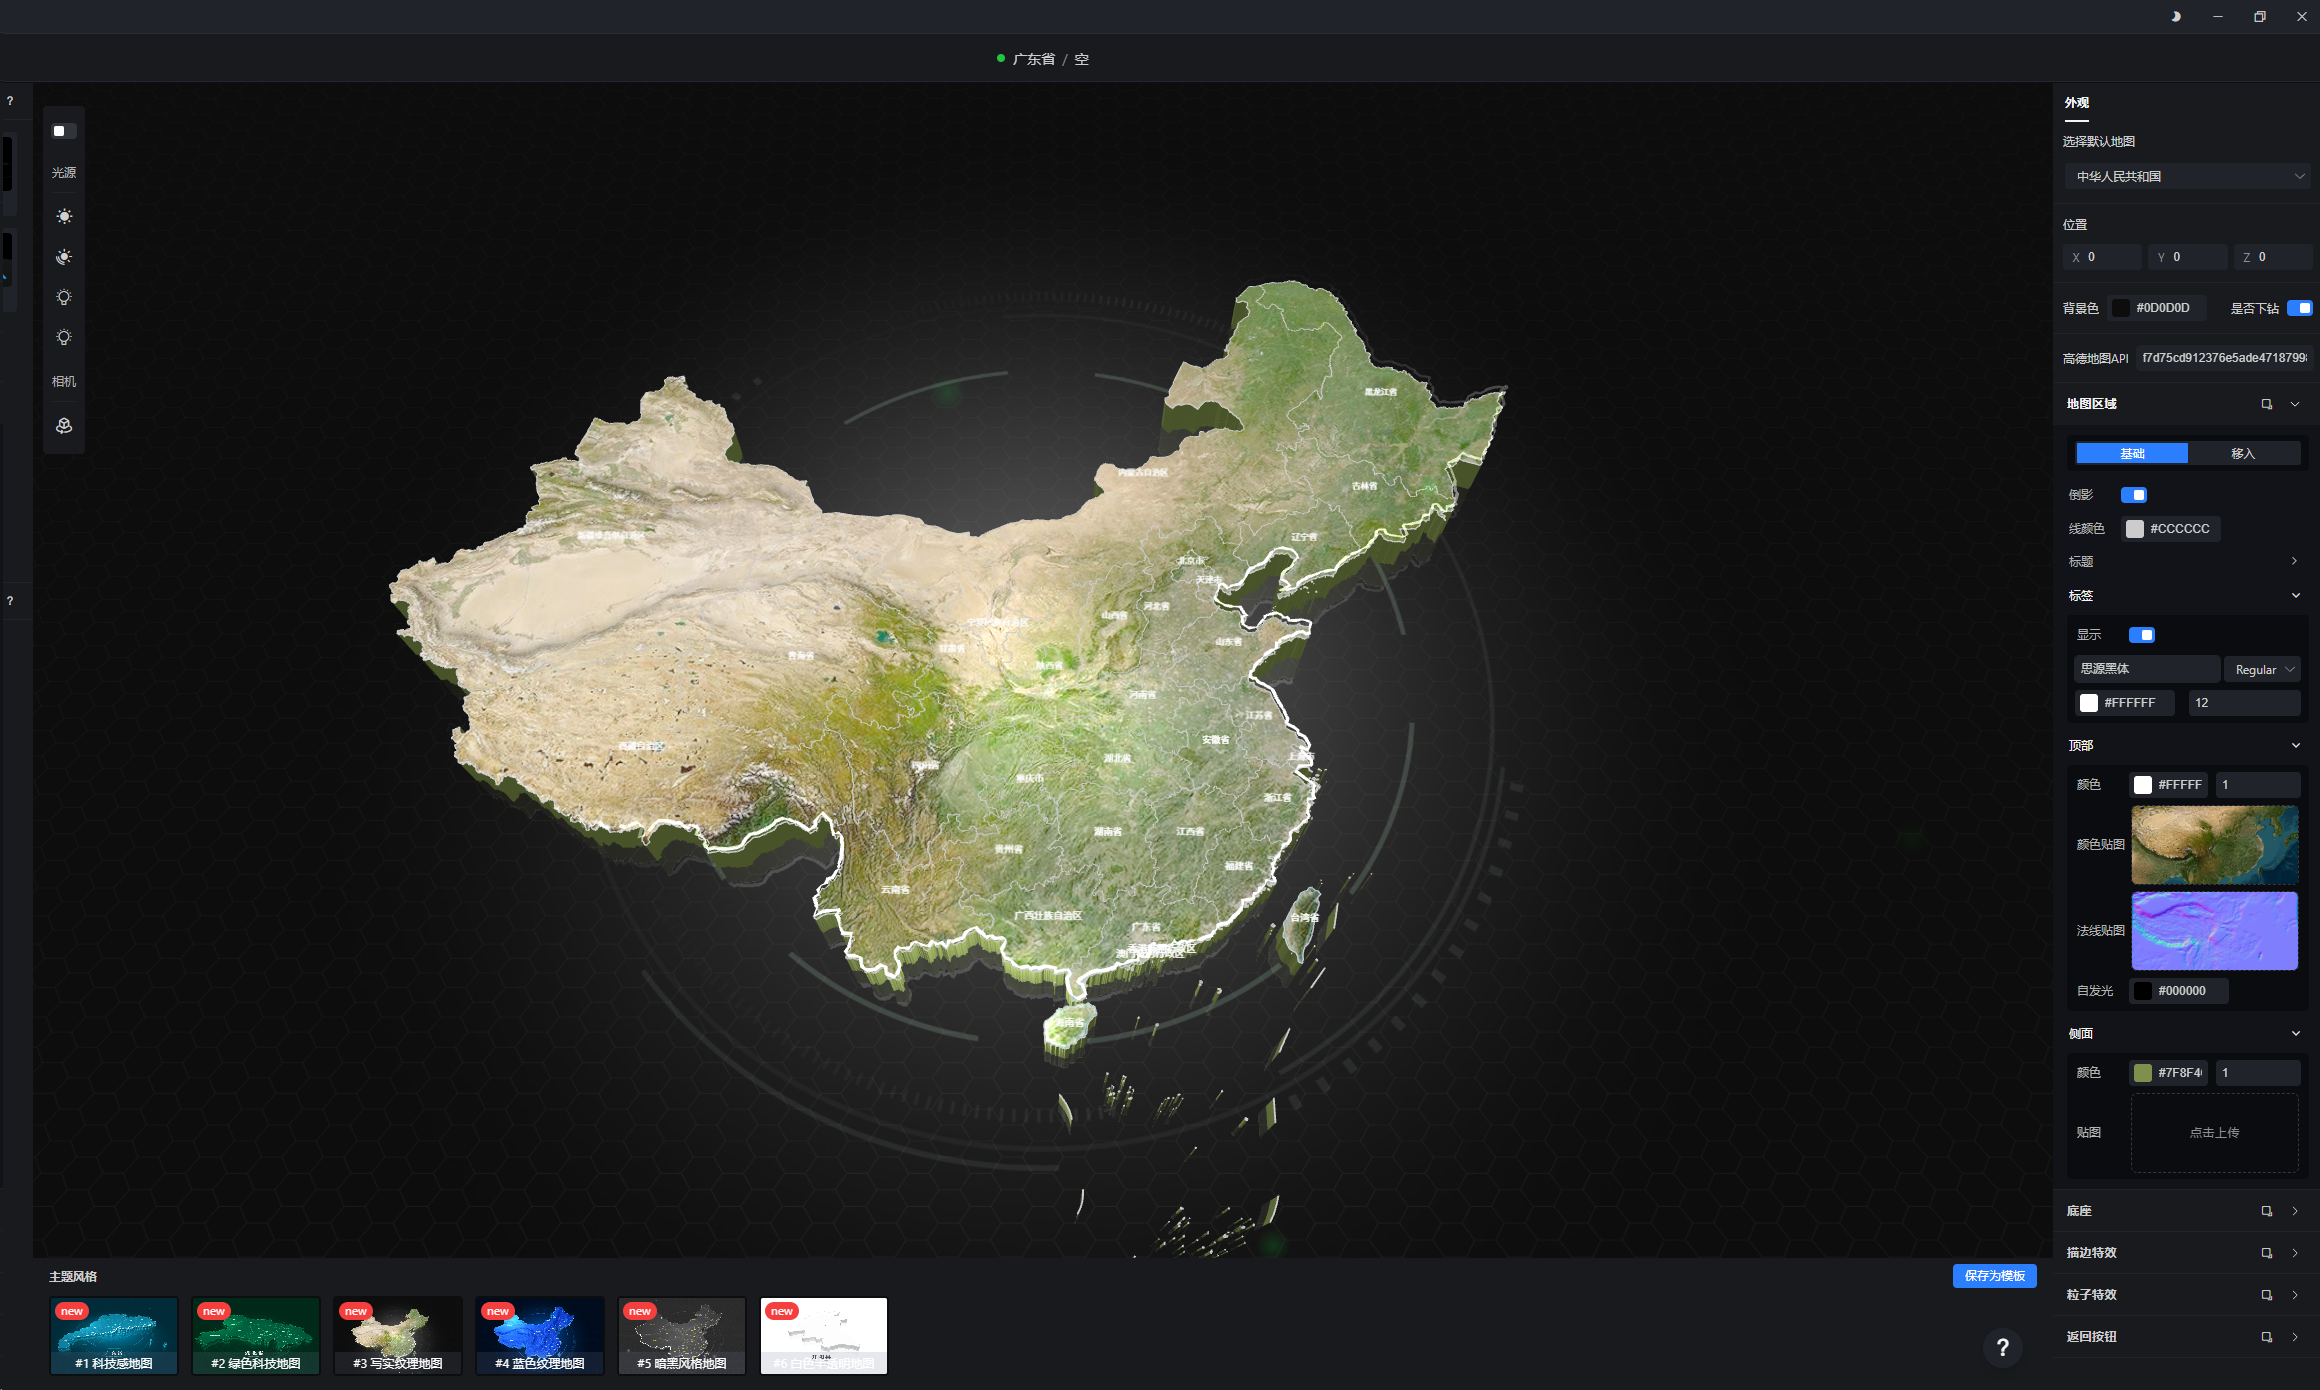Add a sun-style light from the 光源 toolbar
2320x1390 pixels.
[64, 217]
